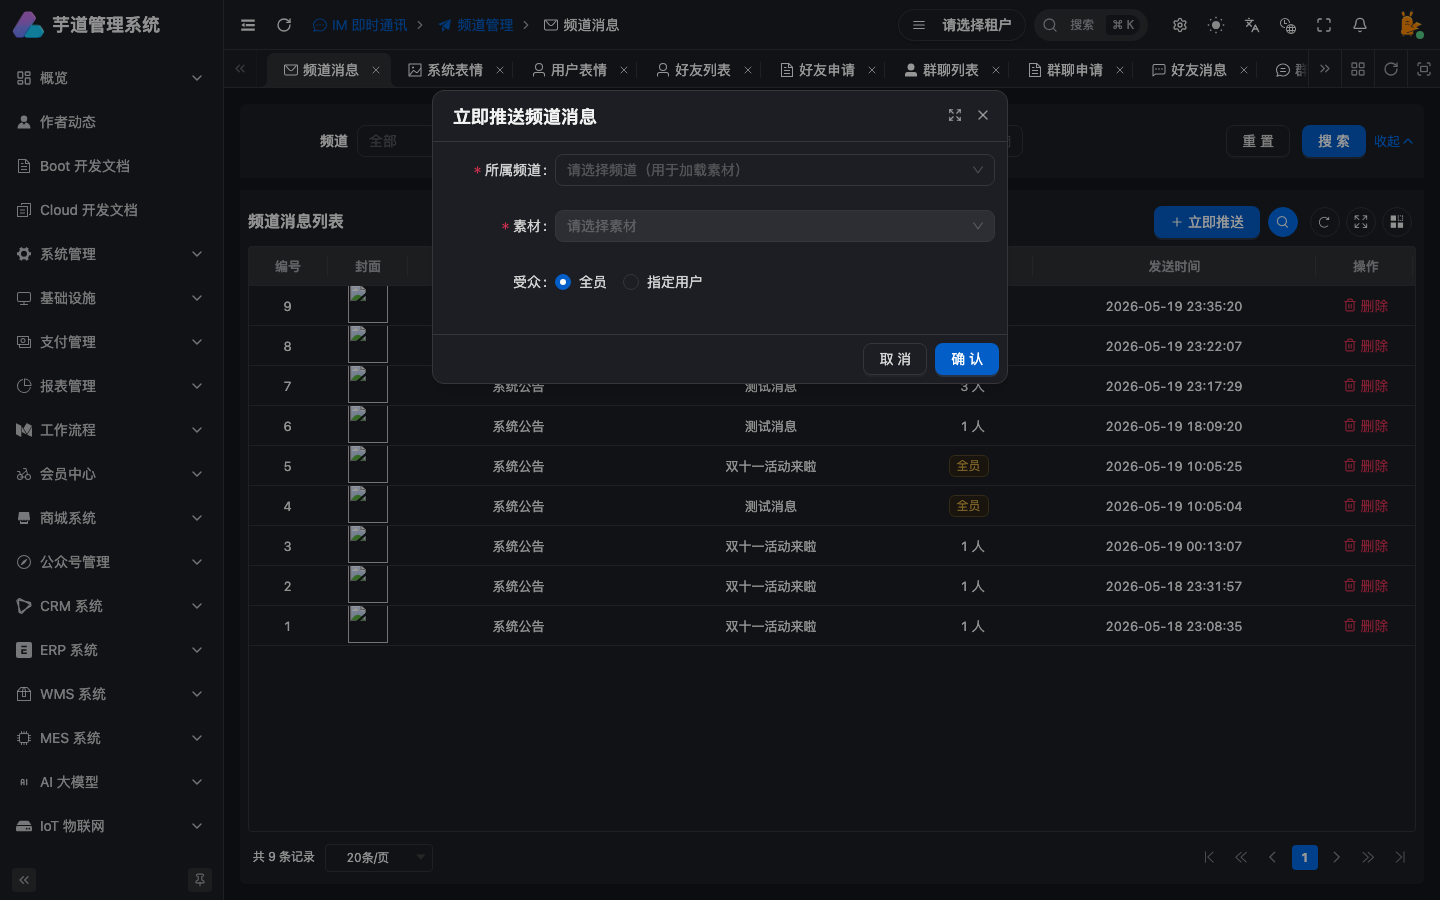Select page 1 in pagination
Screen dimensions: 1440x900
1305,857
